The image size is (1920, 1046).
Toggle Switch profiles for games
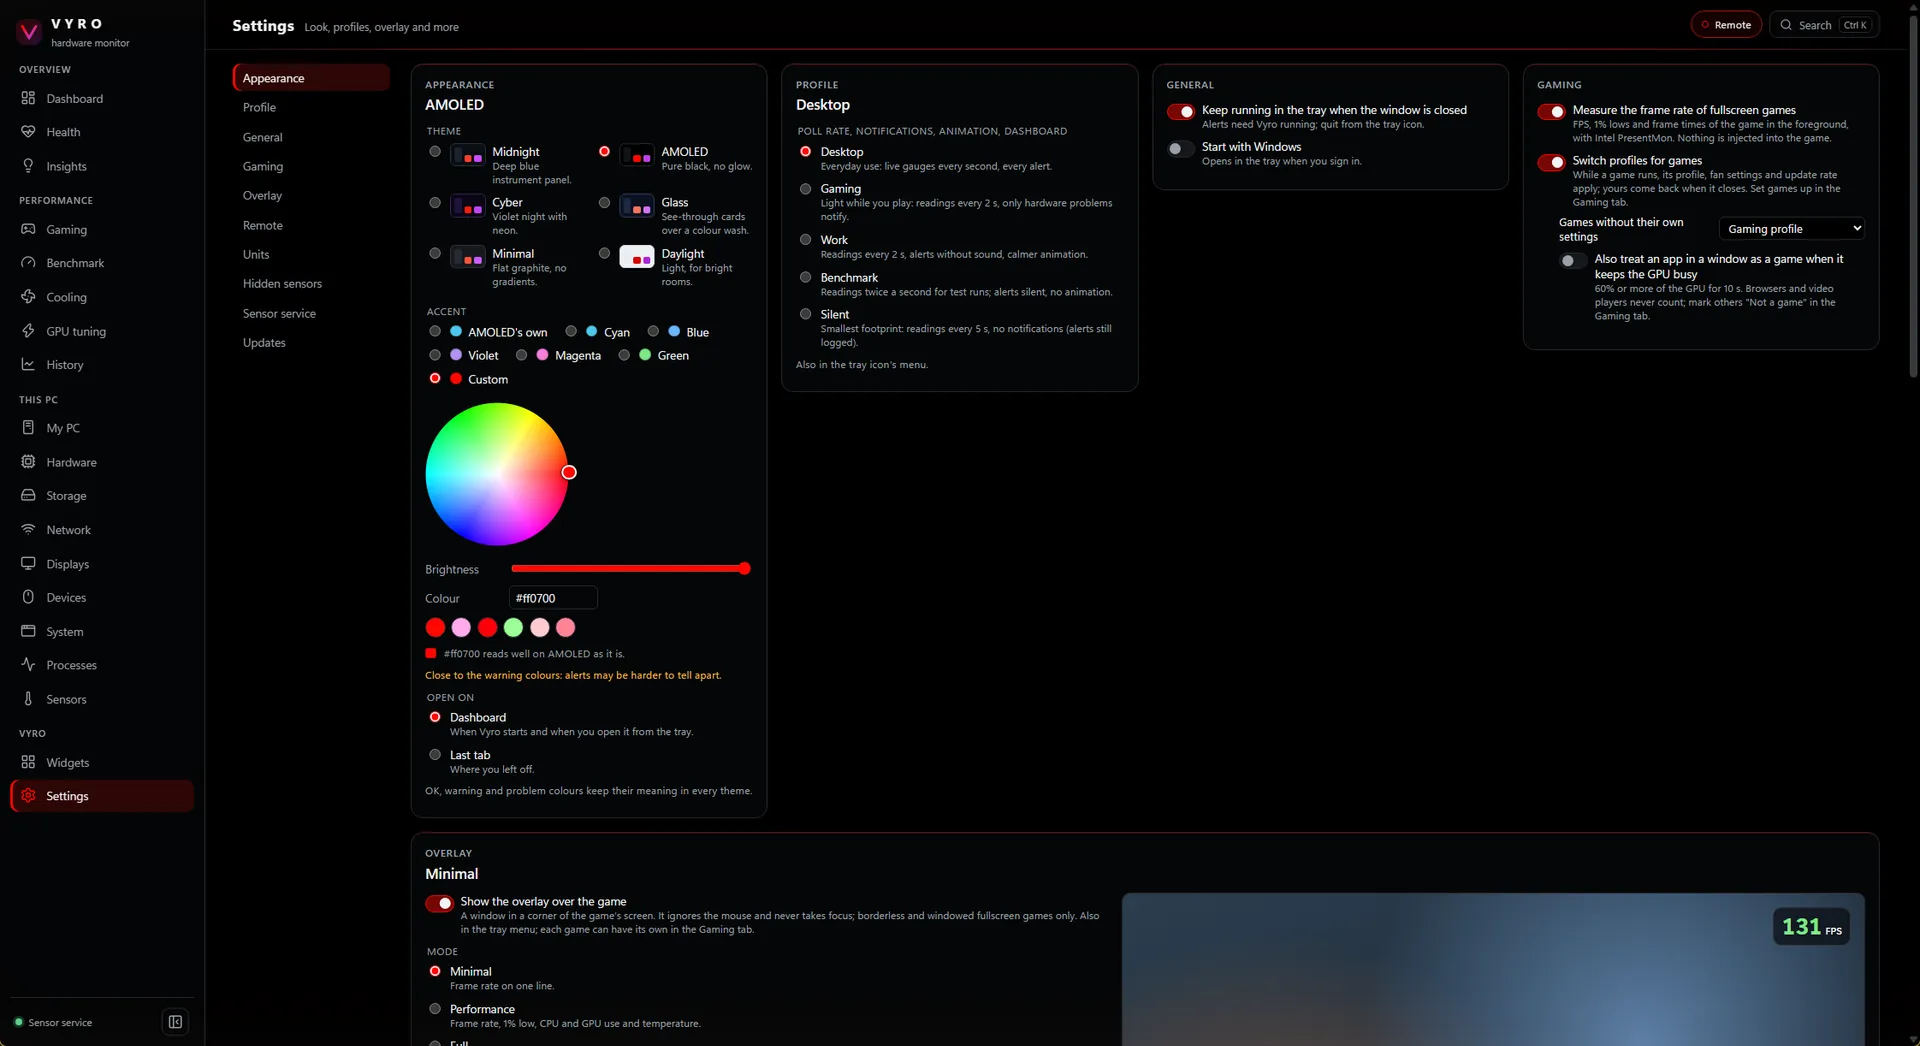tap(1551, 162)
